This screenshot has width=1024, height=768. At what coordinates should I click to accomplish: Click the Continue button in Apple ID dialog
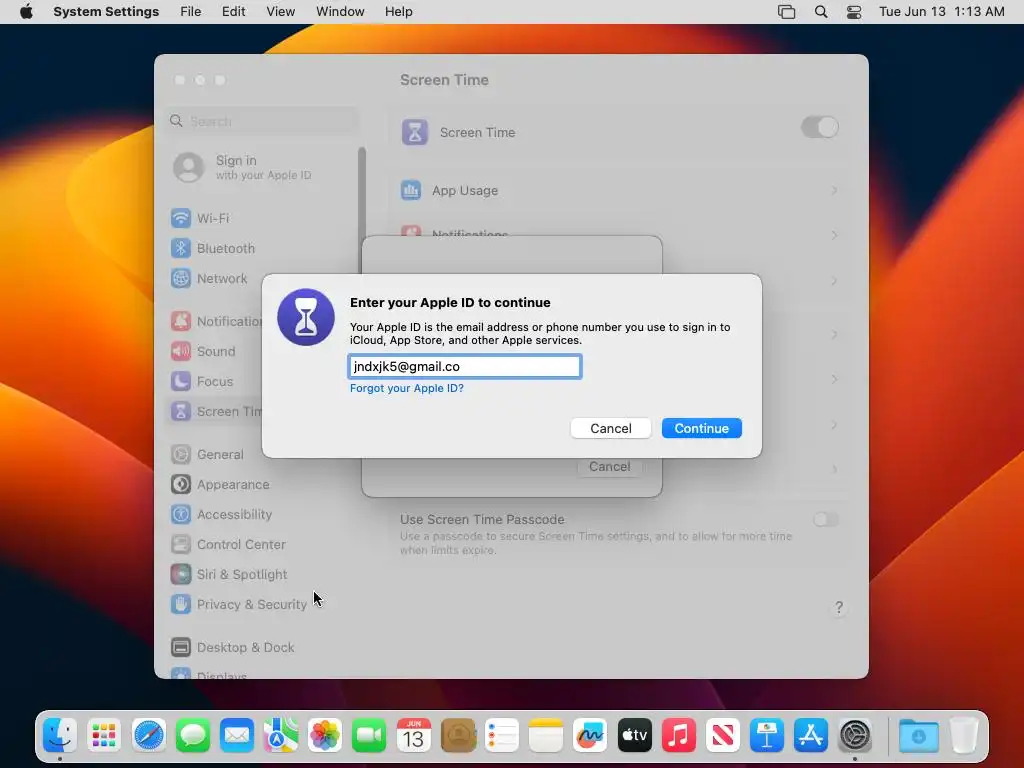click(x=701, y=428)
